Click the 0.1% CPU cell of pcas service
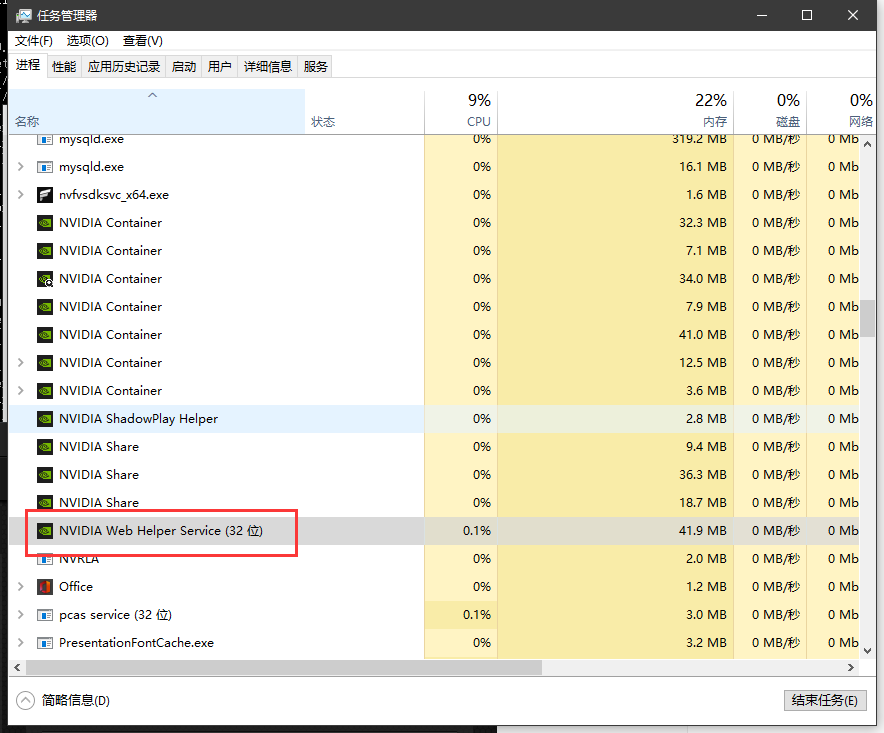 click(461, 615)
